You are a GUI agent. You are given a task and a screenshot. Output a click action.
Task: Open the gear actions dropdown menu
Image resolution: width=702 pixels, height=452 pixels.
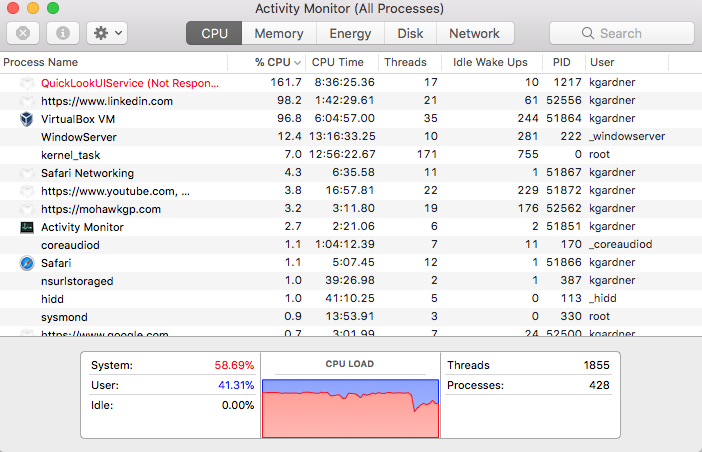coord(107,33)
